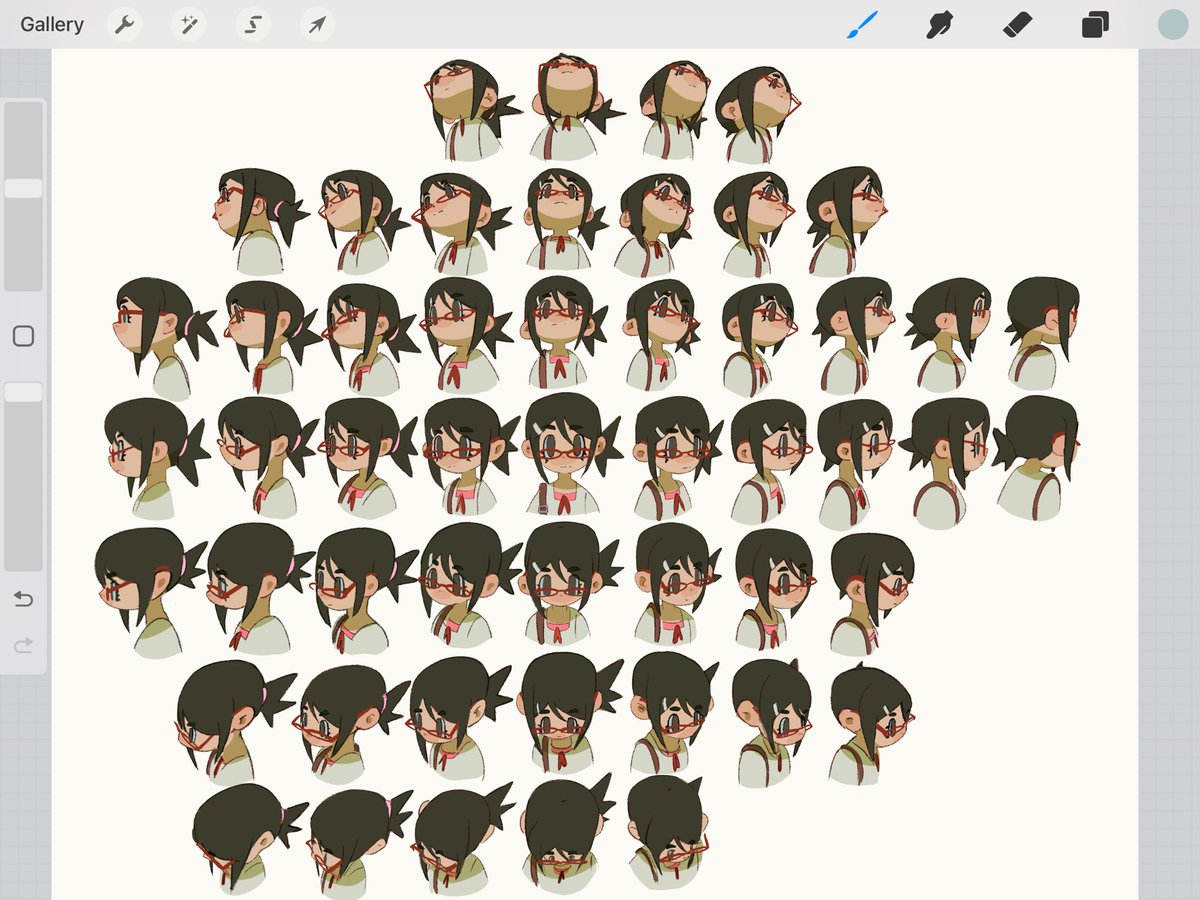Tap the front-facing face with pink bow
Viewport: 1200px width, 900px height.
(565, 455)
